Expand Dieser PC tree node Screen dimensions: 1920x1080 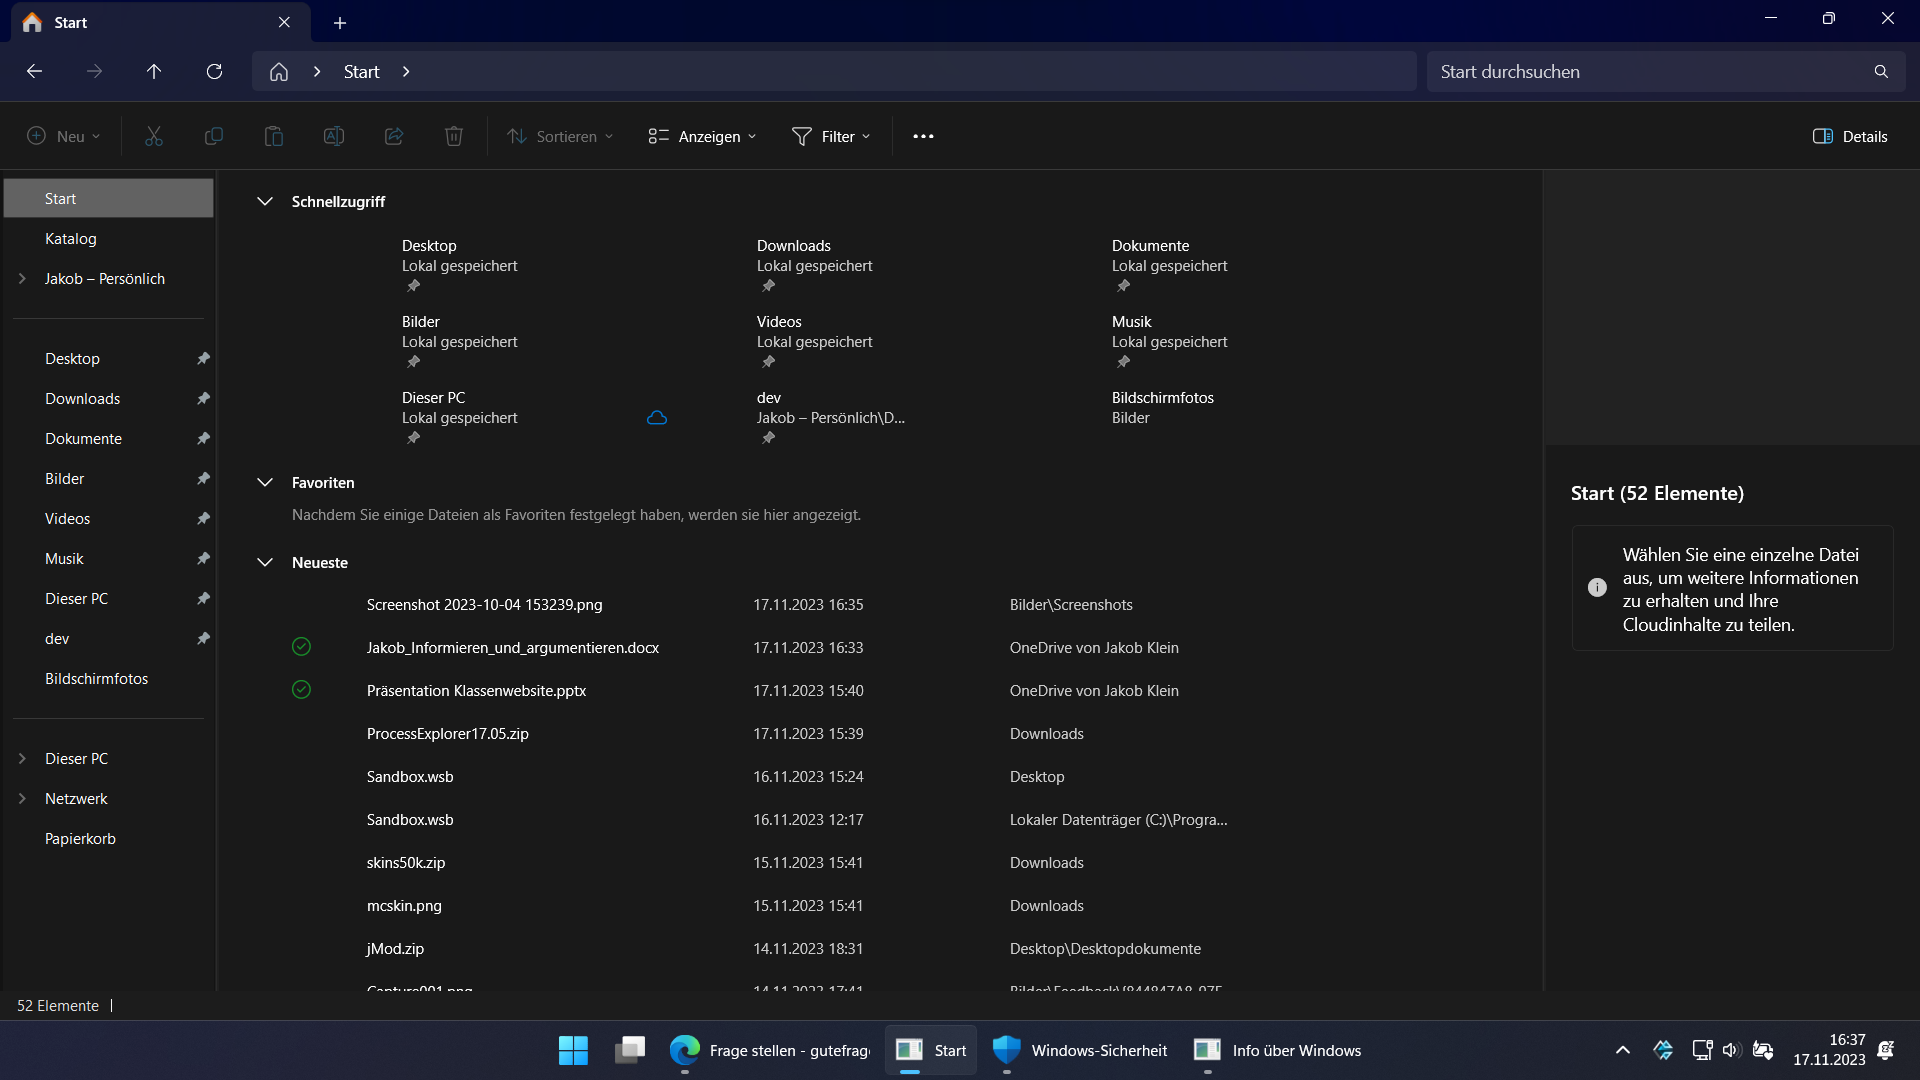click(x=22, y=758)
